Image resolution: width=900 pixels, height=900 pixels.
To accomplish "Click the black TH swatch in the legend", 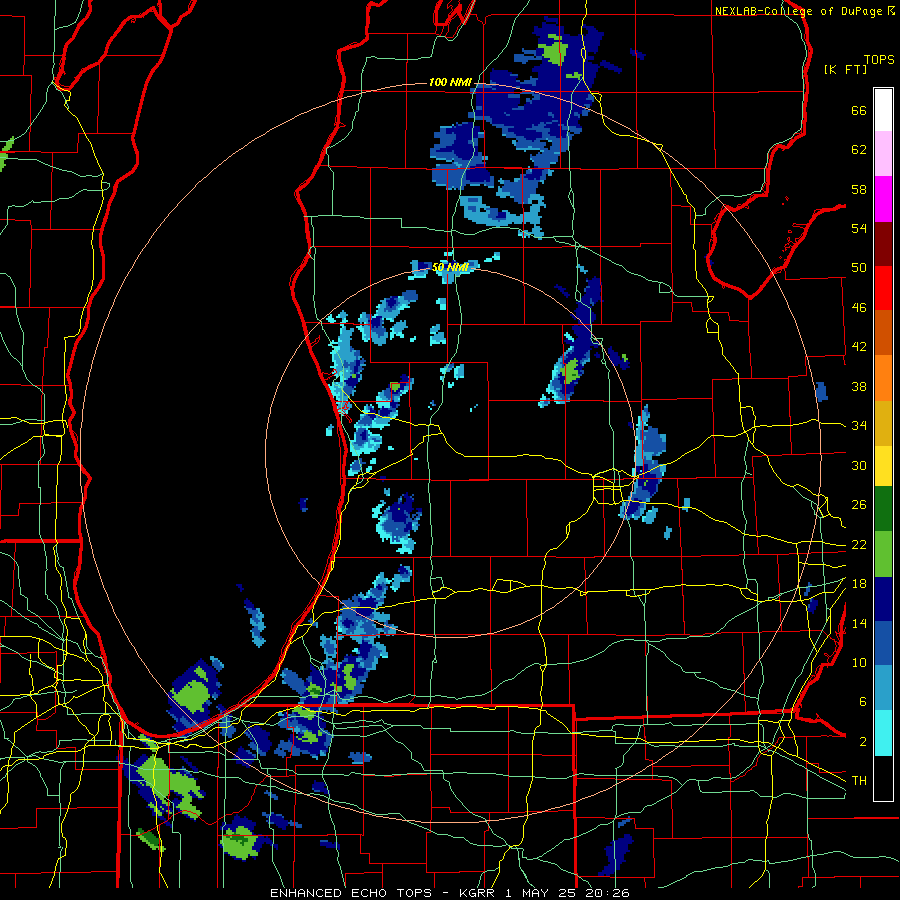I will pyautogui.click(x=883, y=778).
